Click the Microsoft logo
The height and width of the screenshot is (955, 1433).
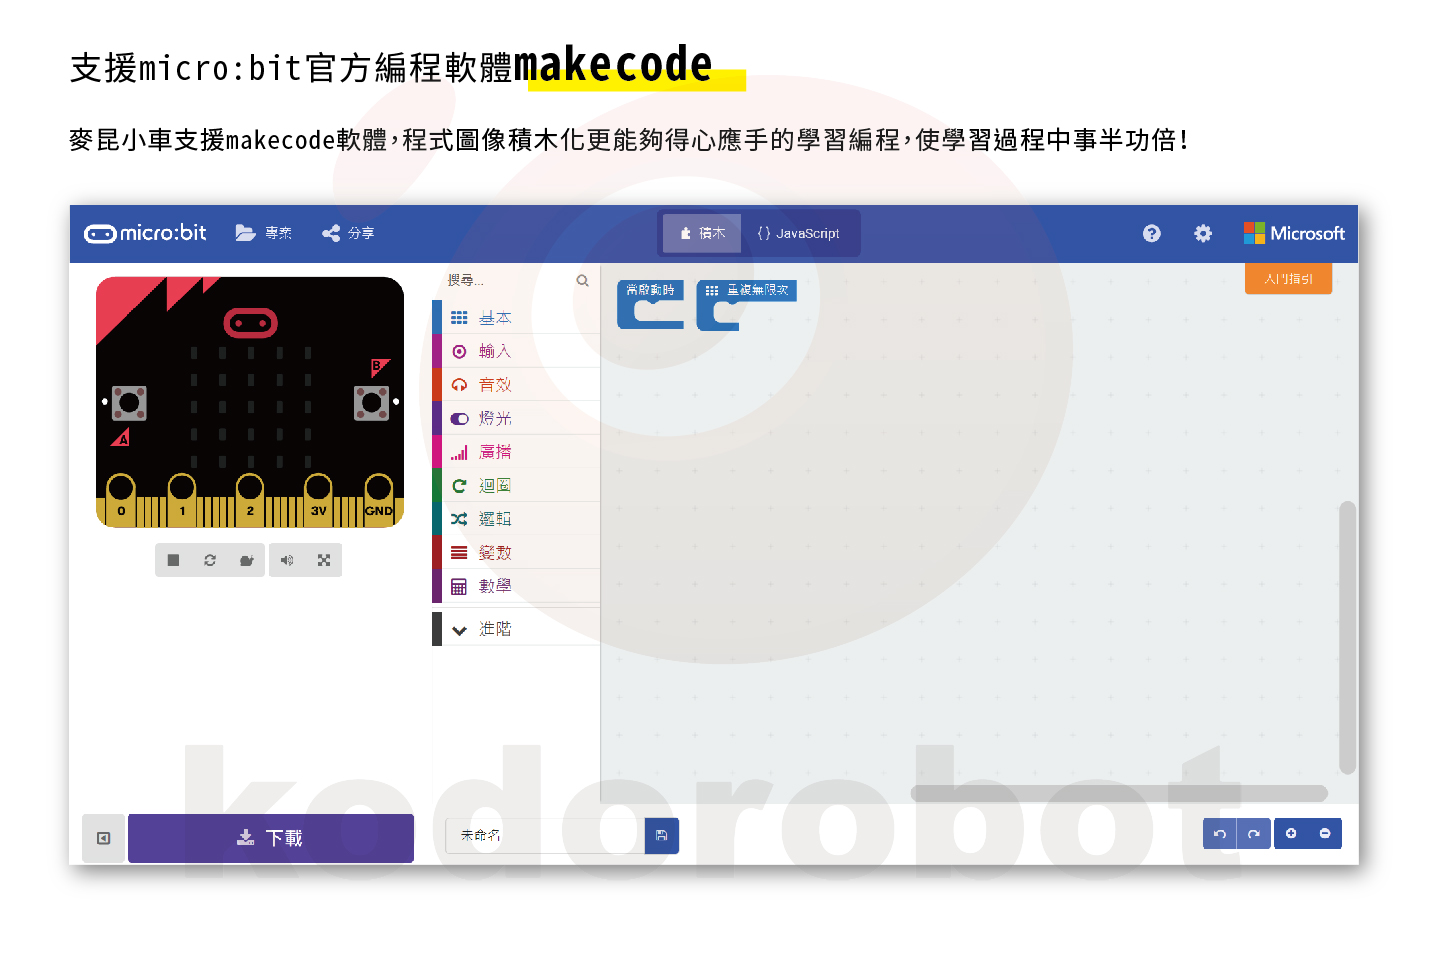[1294, 233]
